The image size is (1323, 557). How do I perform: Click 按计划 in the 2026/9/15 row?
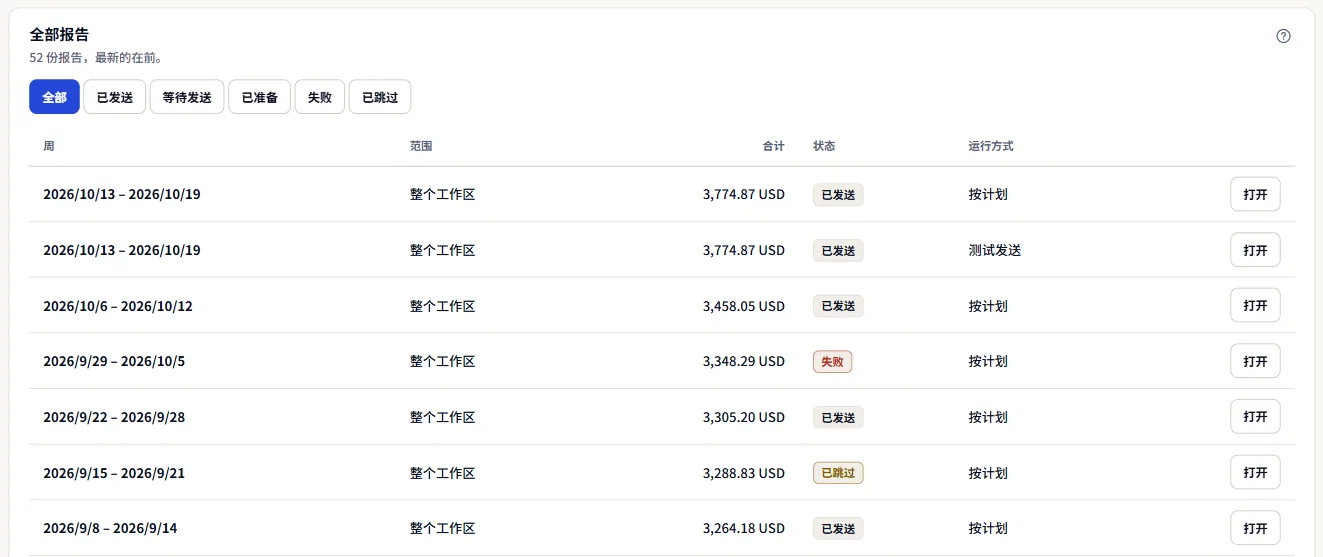point(987,473)
